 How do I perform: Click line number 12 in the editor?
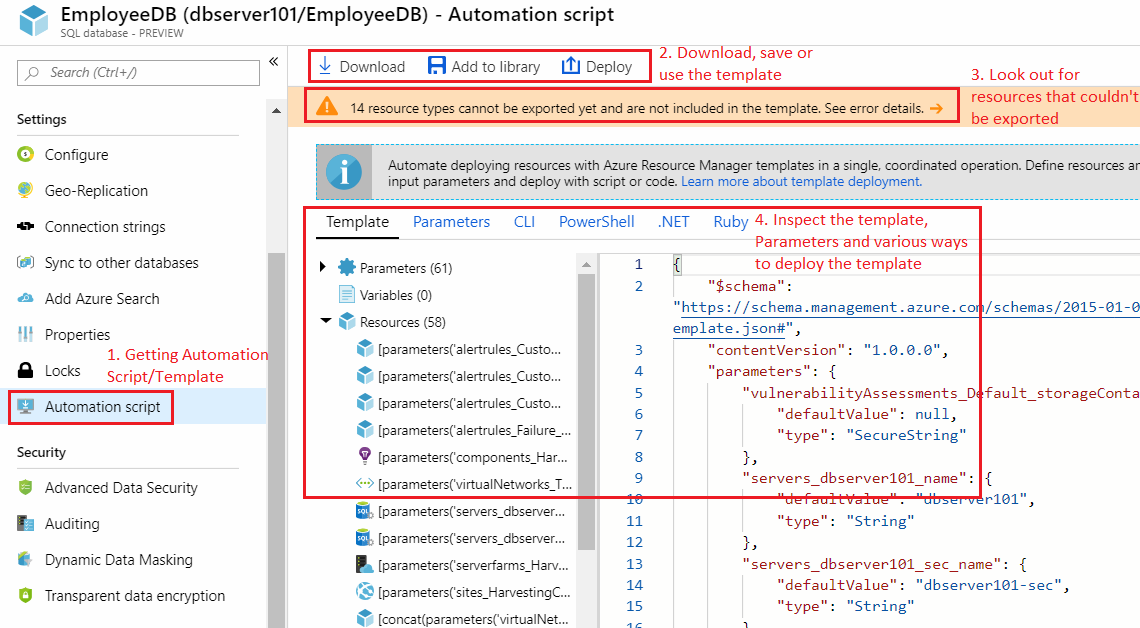635,542
